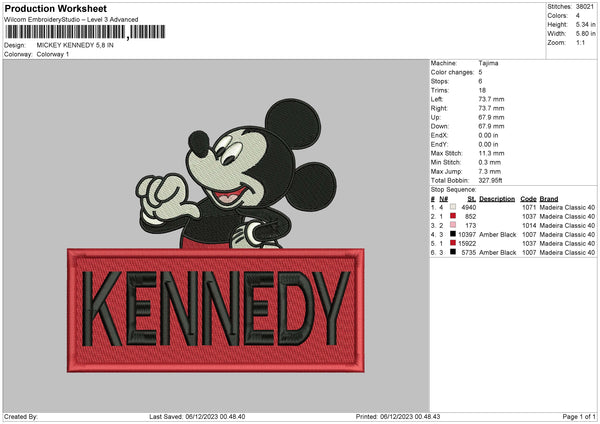This screenshot has width=600, height=424.
Task: Click the Min Stitch value '0.3 mm'
Action: pyautogui.click(x=490, y=162)
